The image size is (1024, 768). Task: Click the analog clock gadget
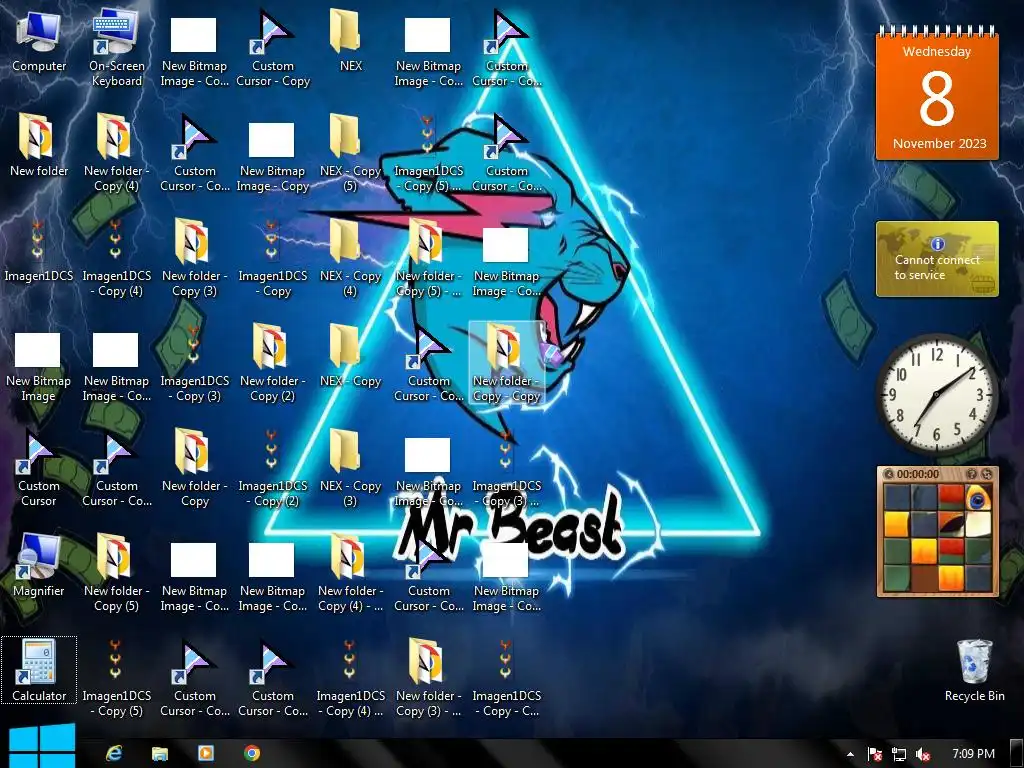pos(937,394)
